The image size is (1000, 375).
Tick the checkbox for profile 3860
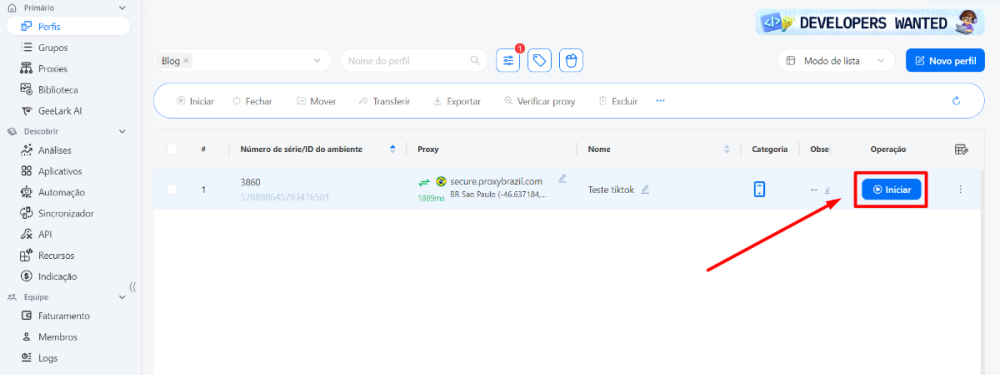pyautogui.click(x=172, y=189)
